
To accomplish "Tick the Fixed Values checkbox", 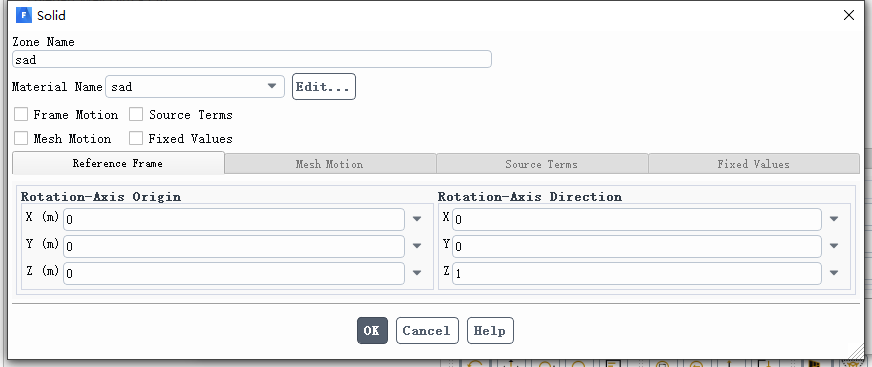I will pos(136,138).
